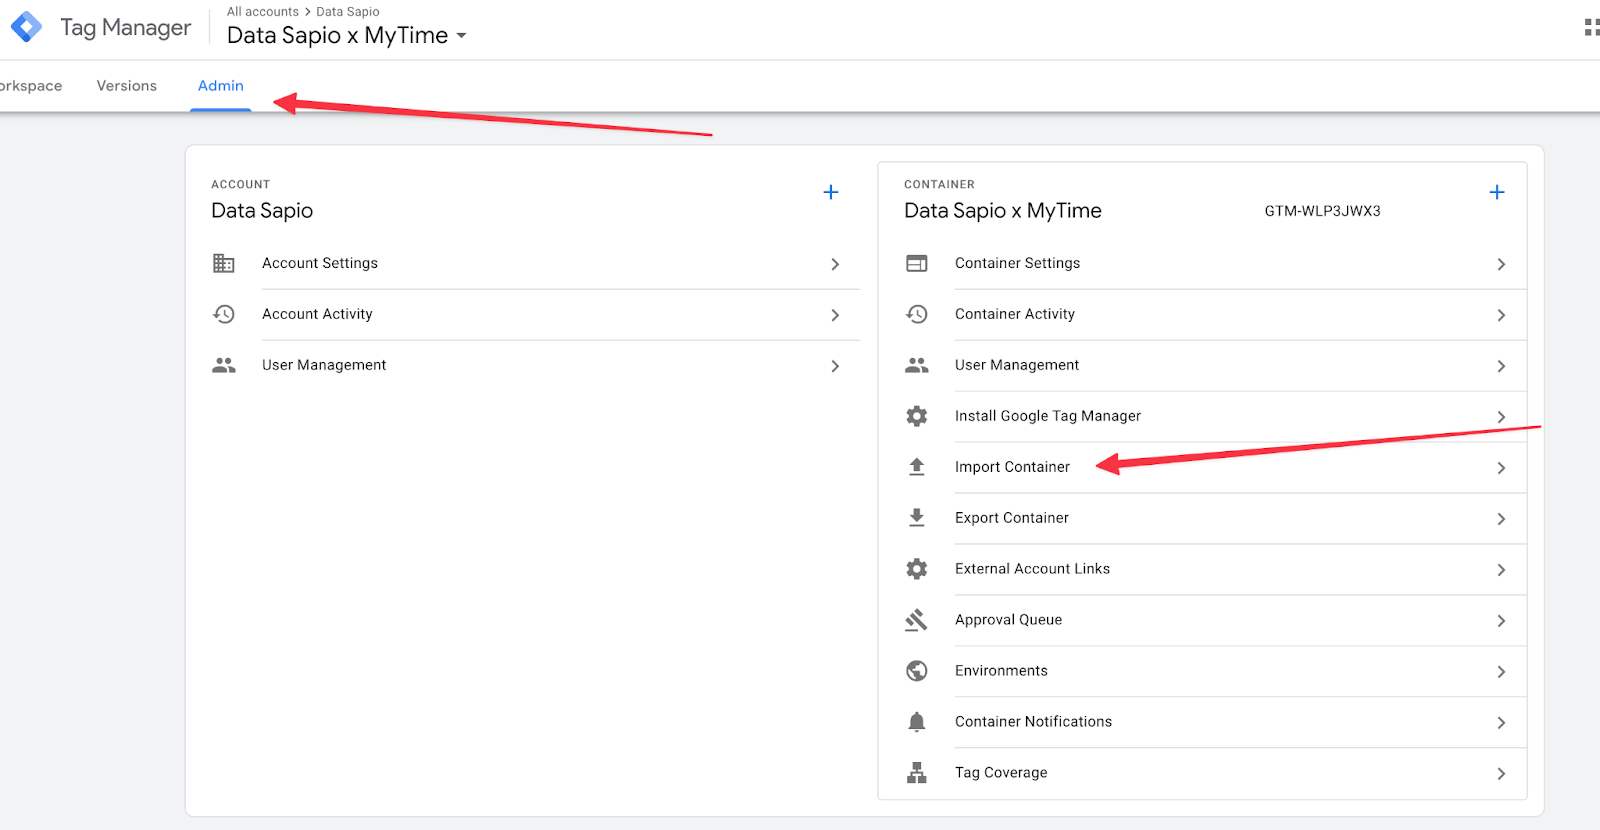1600x830 pixels.
Task: Click the container User Management people icon
Action: coord(917,366)
